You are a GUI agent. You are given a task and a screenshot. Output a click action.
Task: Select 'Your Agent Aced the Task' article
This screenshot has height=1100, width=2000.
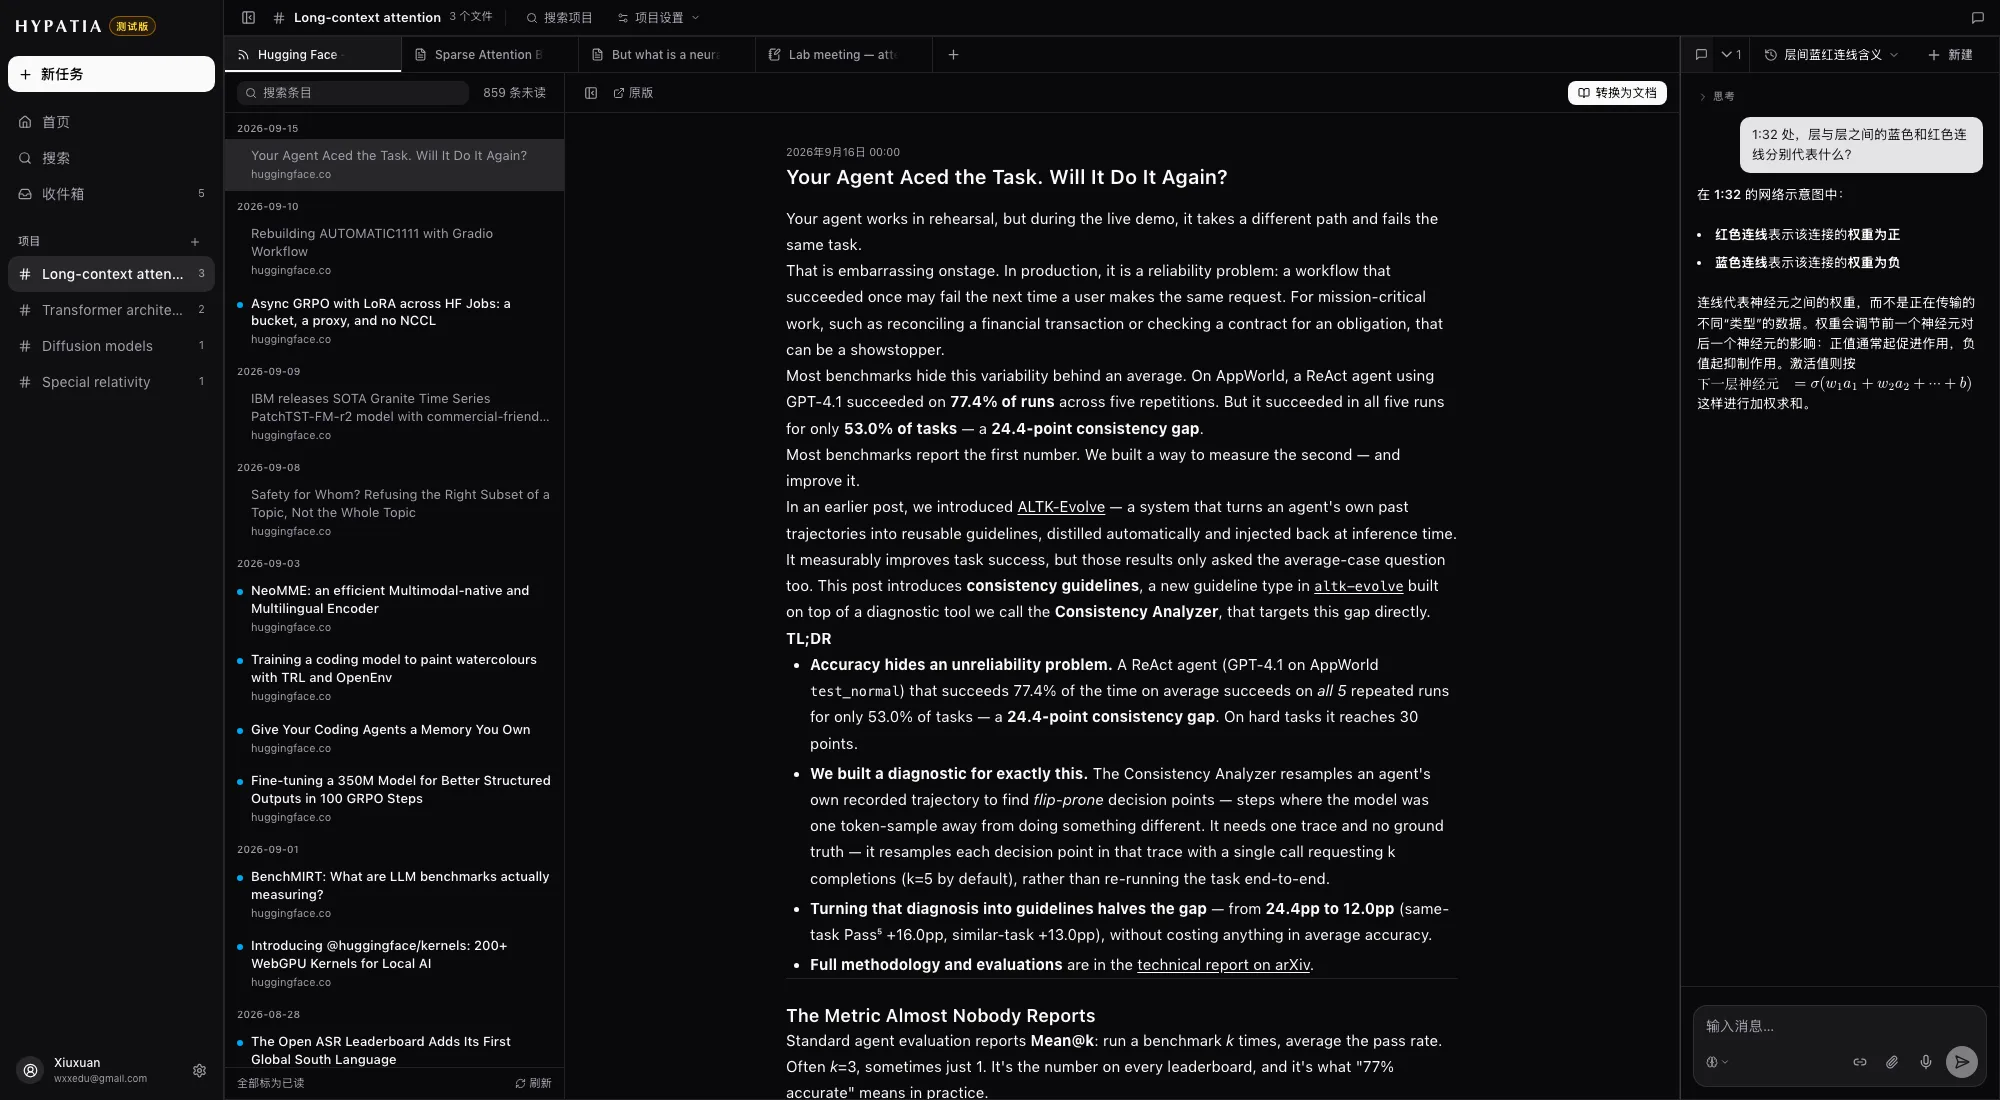tap(394, 165)
